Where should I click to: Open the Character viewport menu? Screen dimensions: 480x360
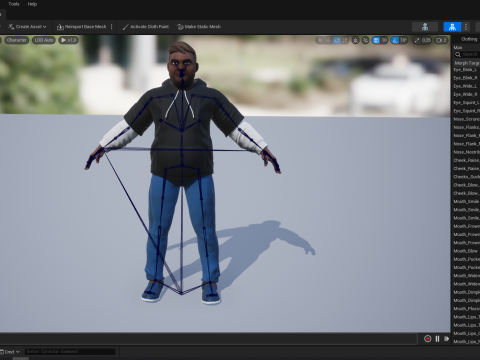coord(16,40)
